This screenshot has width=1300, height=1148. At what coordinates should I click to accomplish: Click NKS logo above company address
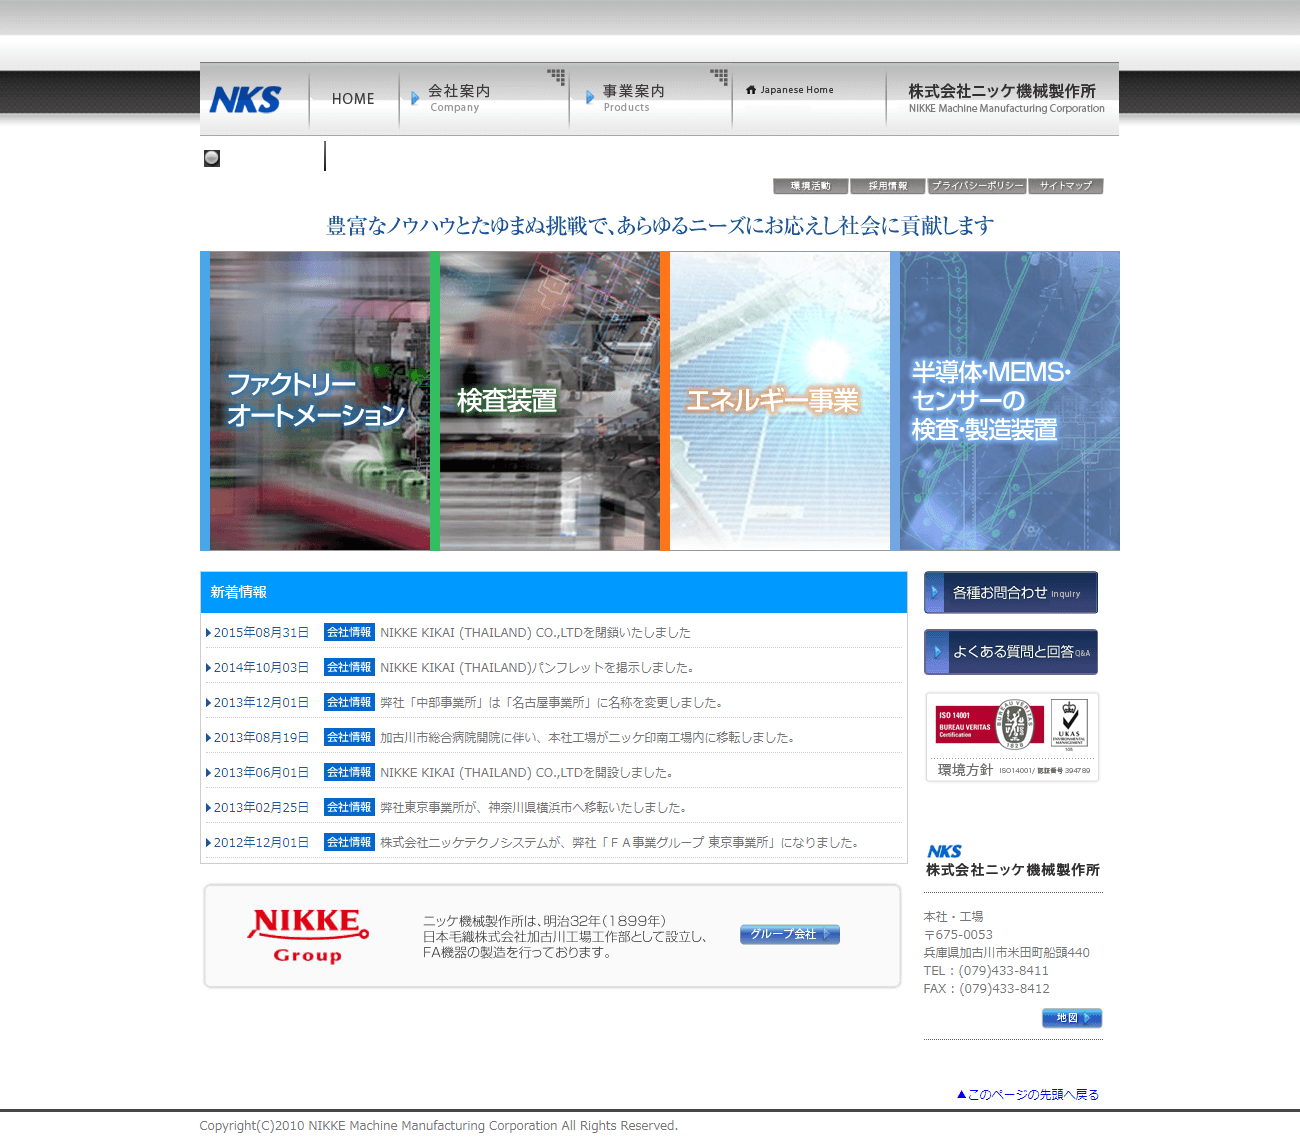pyautogui.click(x=945, y=851)
